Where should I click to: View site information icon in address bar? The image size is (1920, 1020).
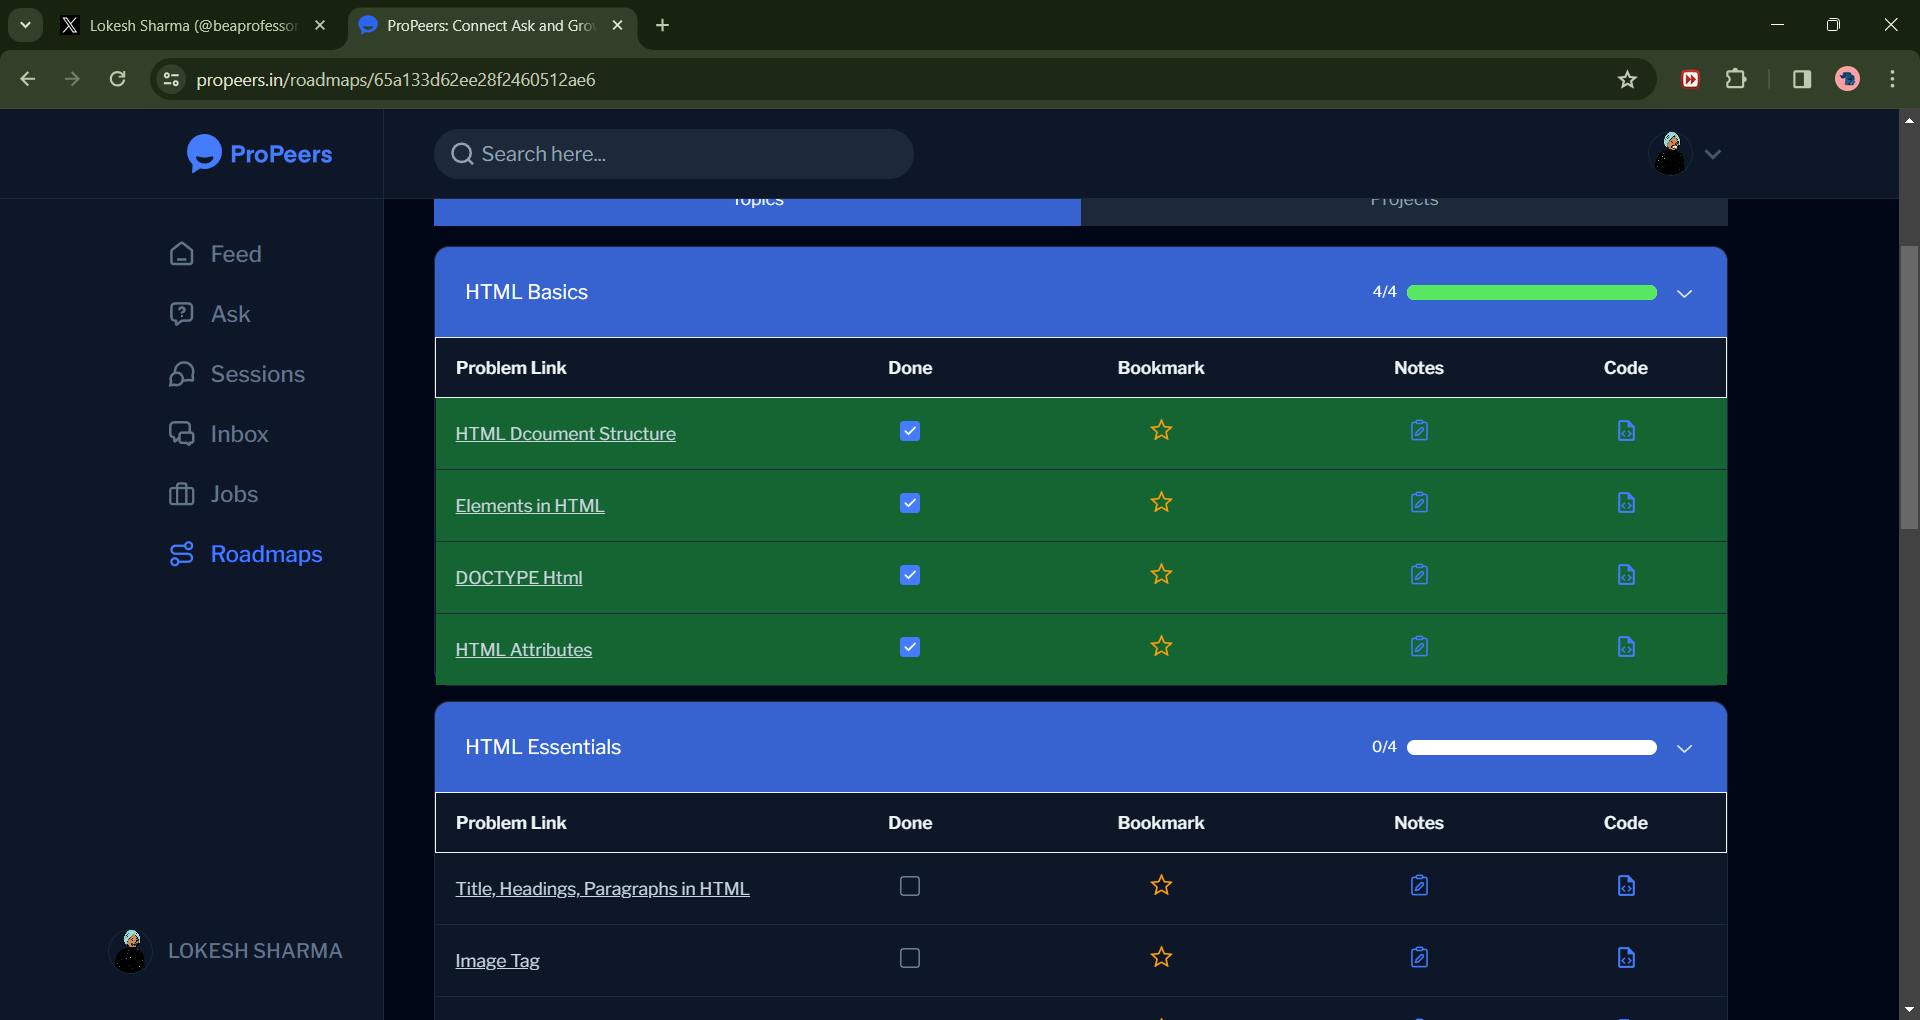172,80
